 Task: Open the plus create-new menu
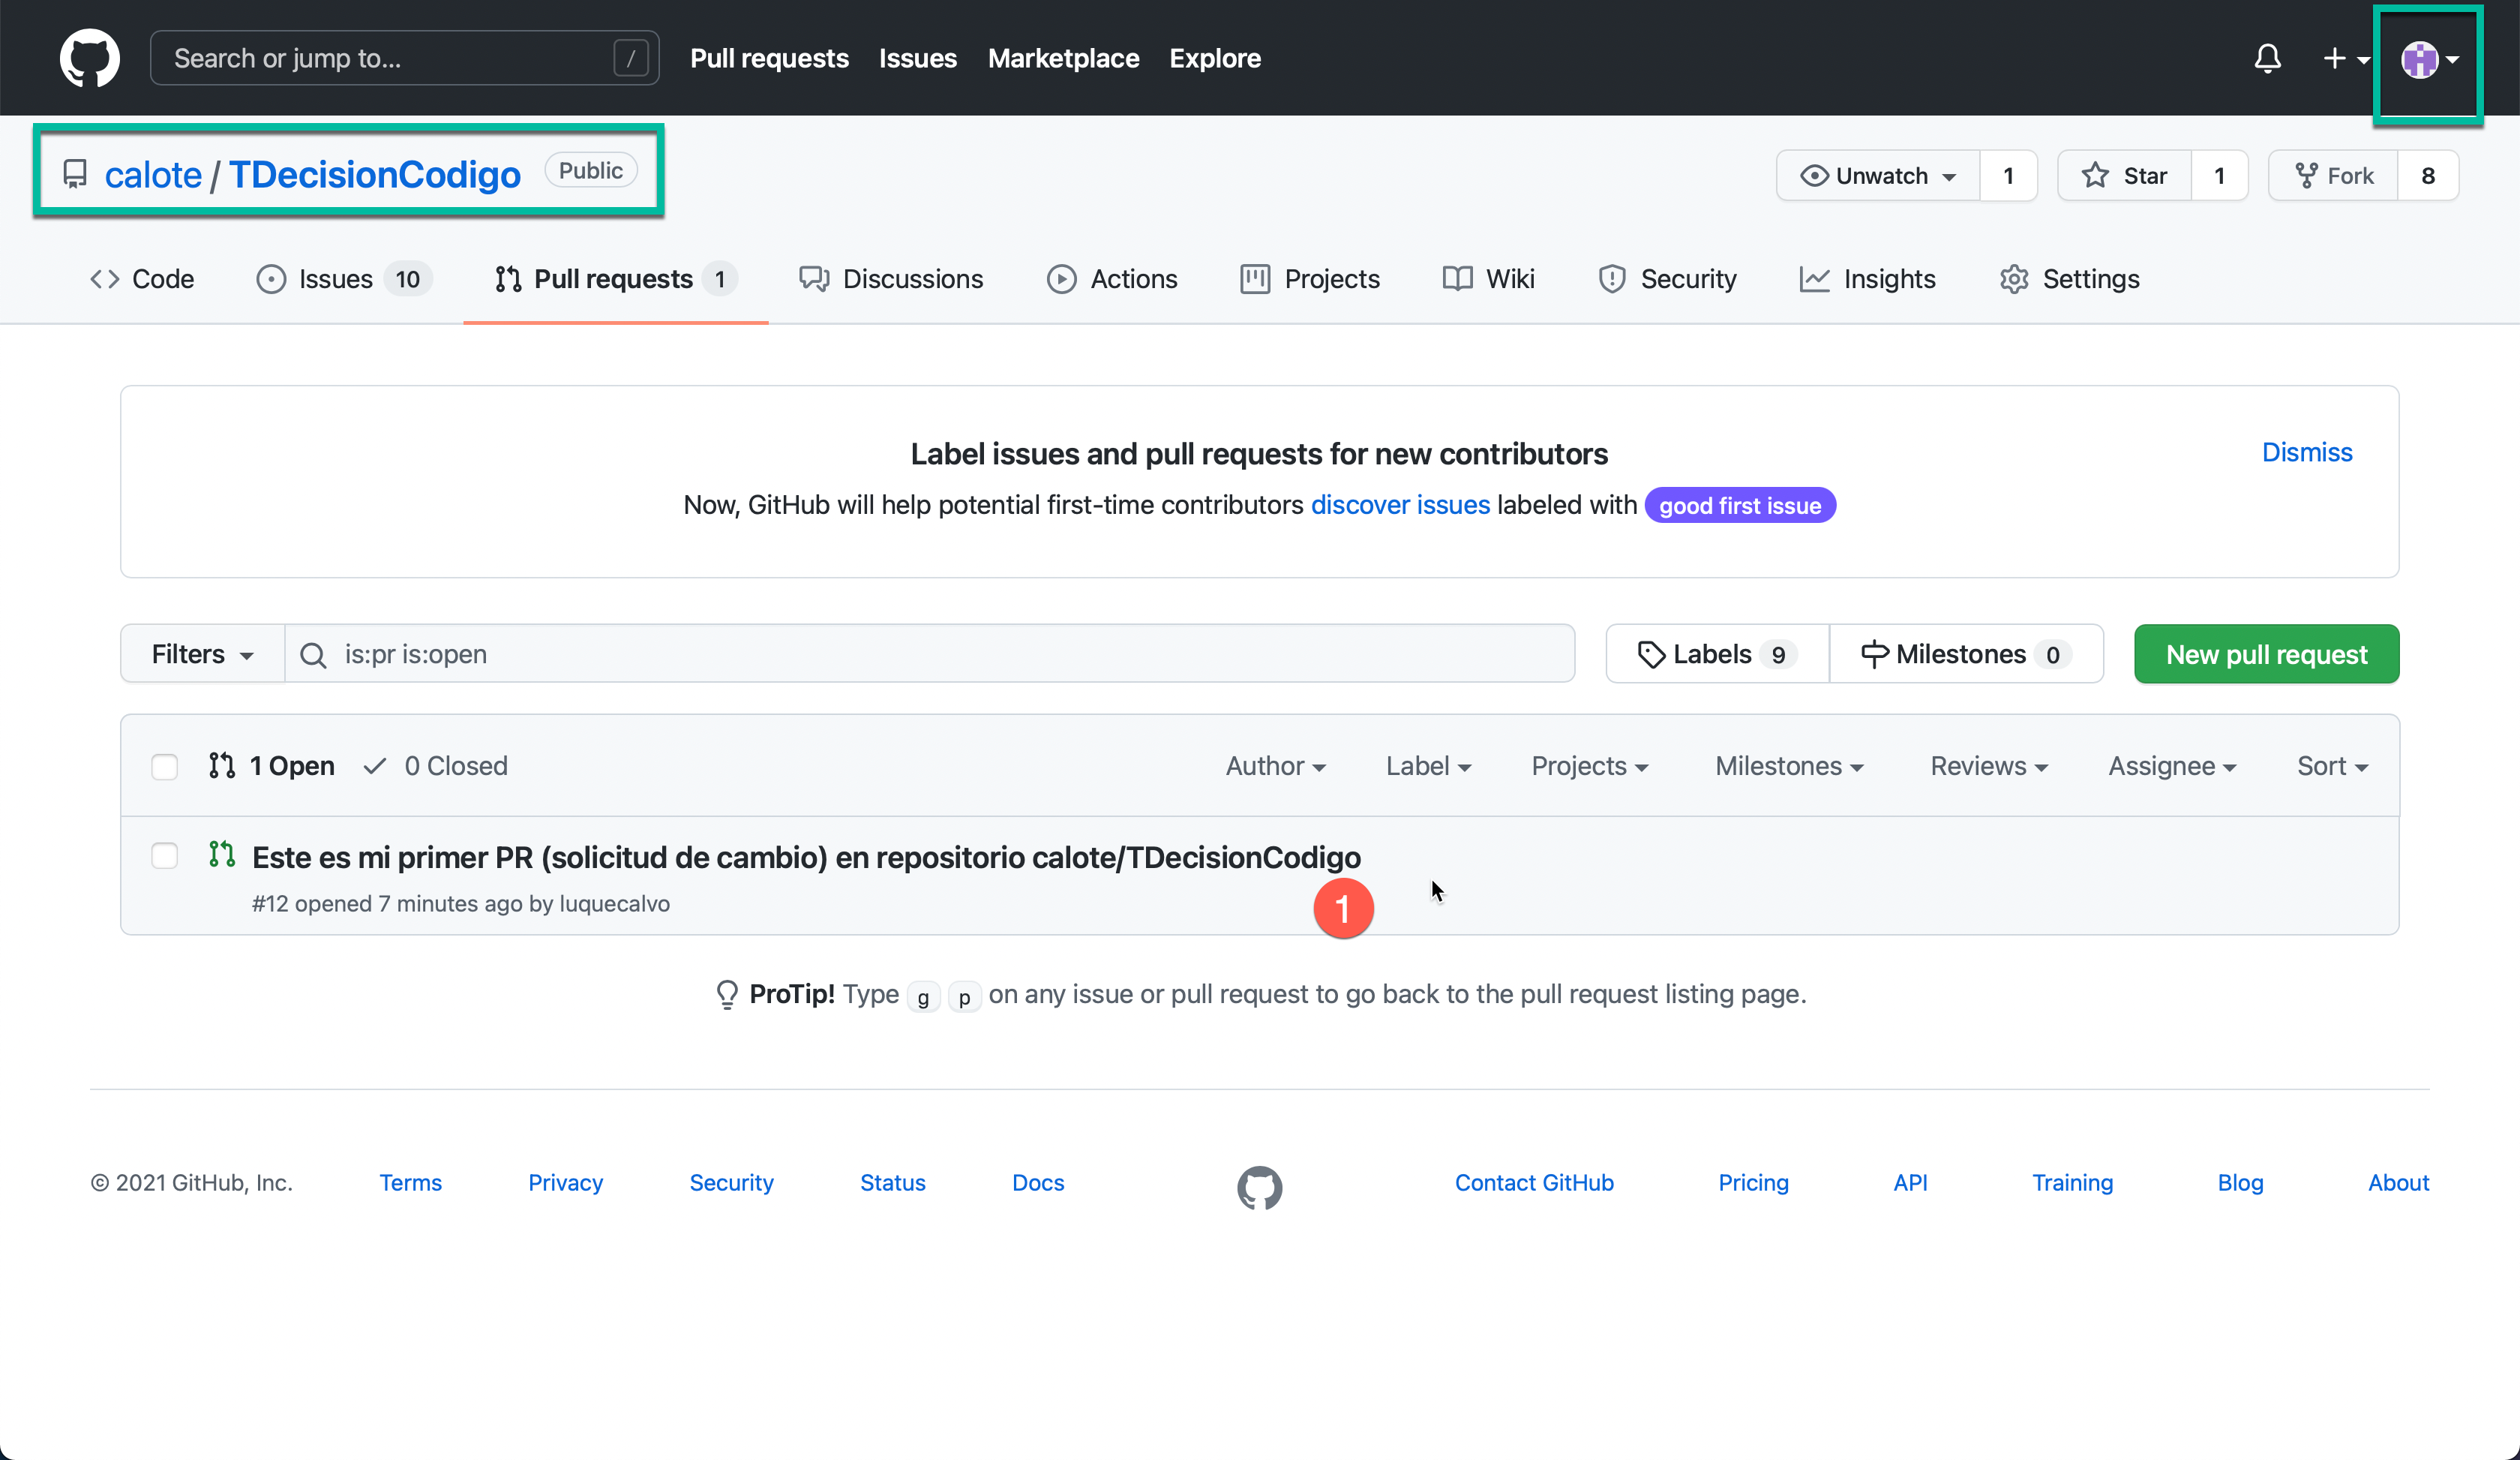pyautogui.click(x=2345, y=58)
